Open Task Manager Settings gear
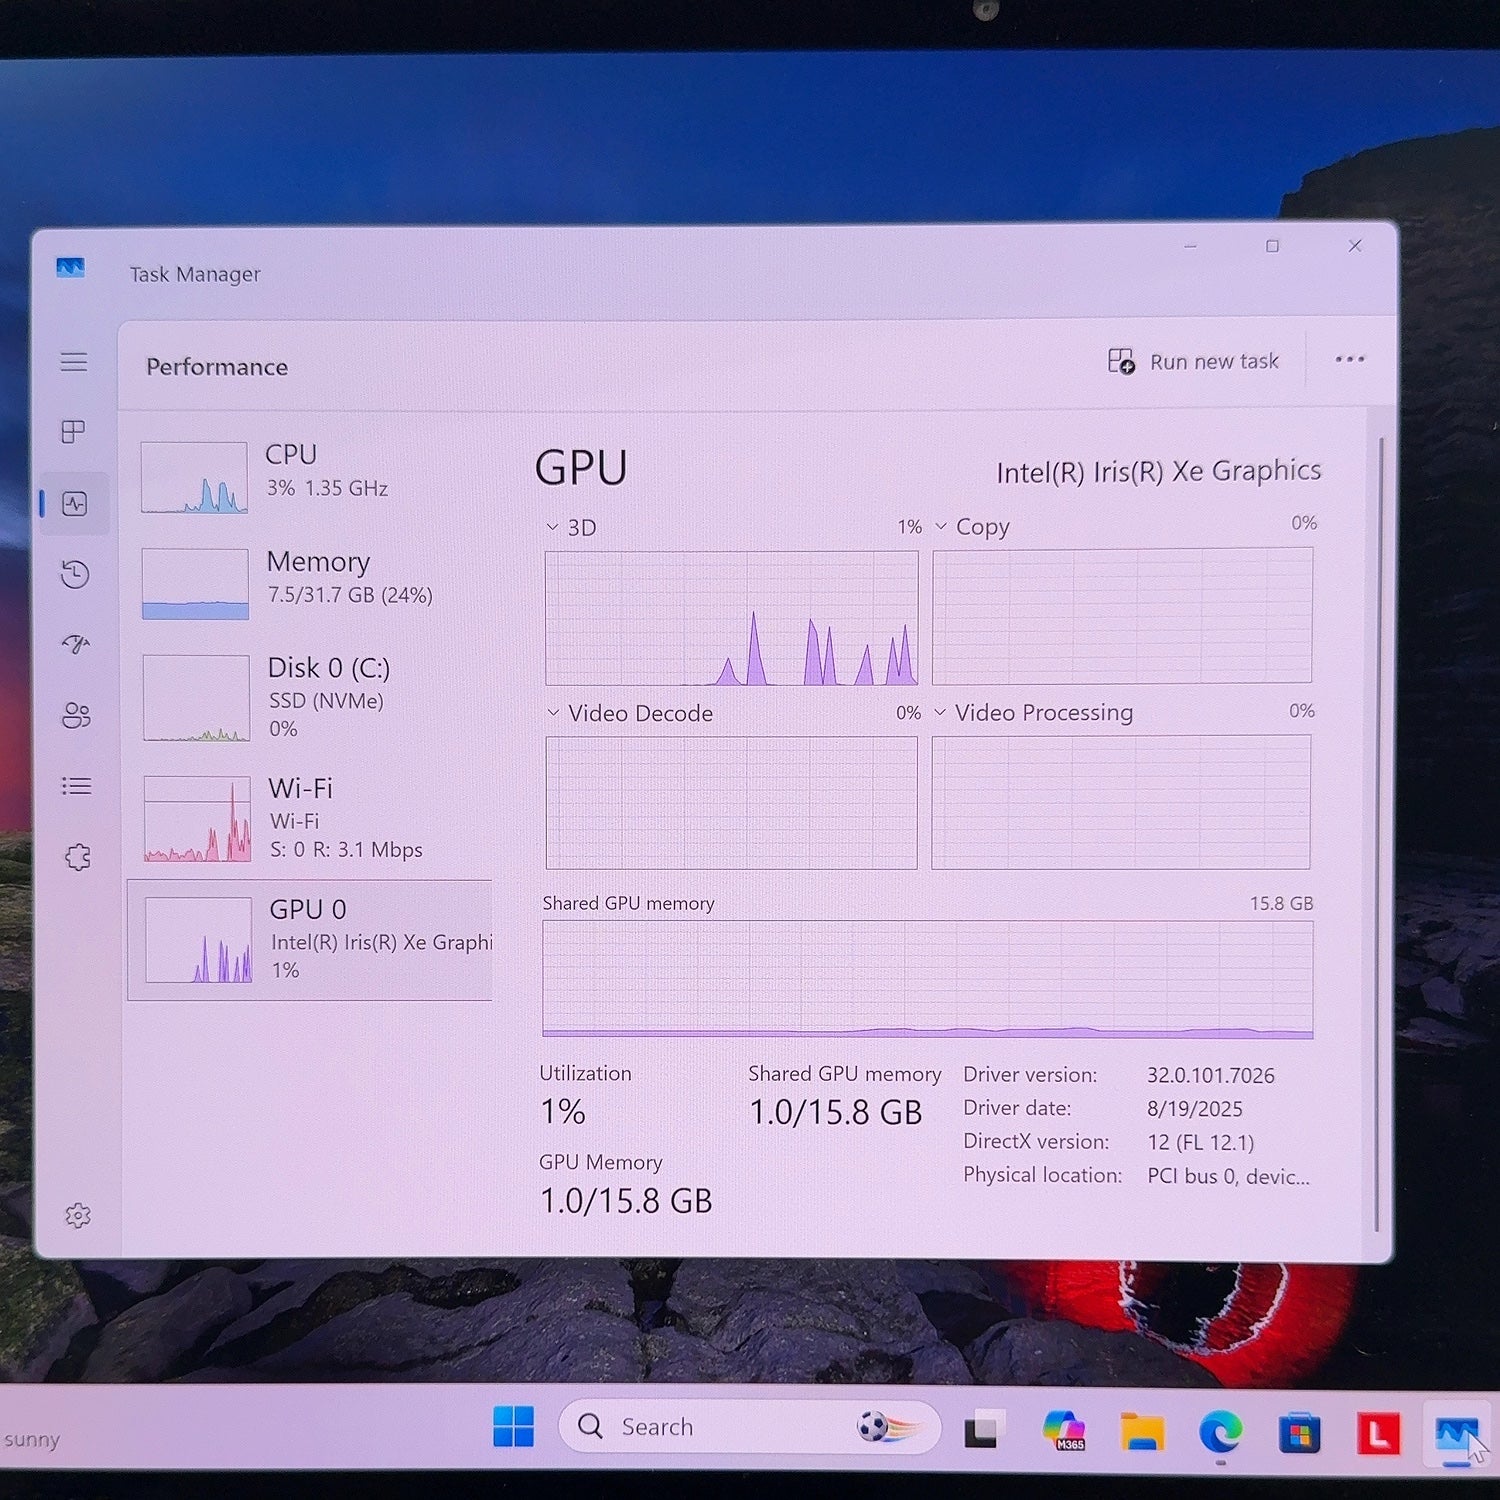This screenshot has height=1500, width=1500. click(x=78, y=1216)
